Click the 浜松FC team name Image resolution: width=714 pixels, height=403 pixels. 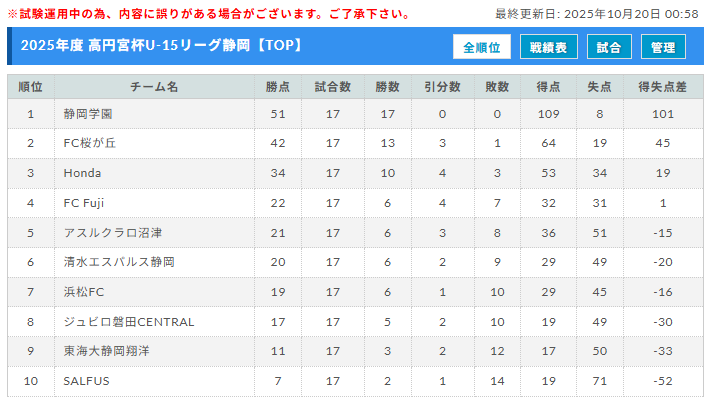click(x=84, y=292)
